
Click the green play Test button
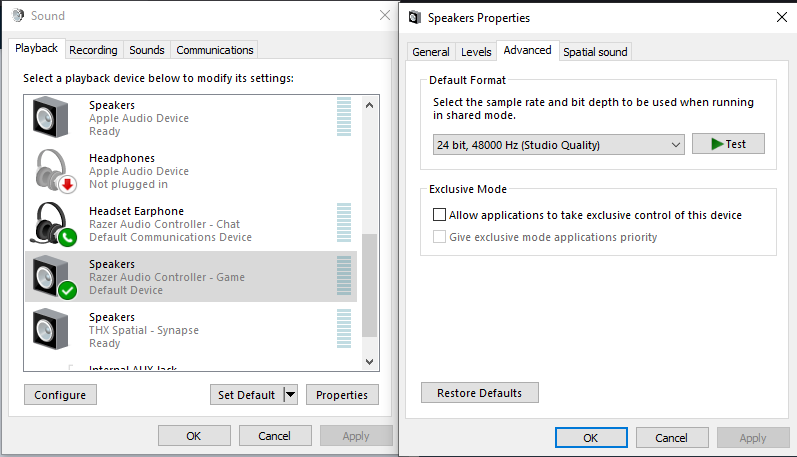click(728, 144)
